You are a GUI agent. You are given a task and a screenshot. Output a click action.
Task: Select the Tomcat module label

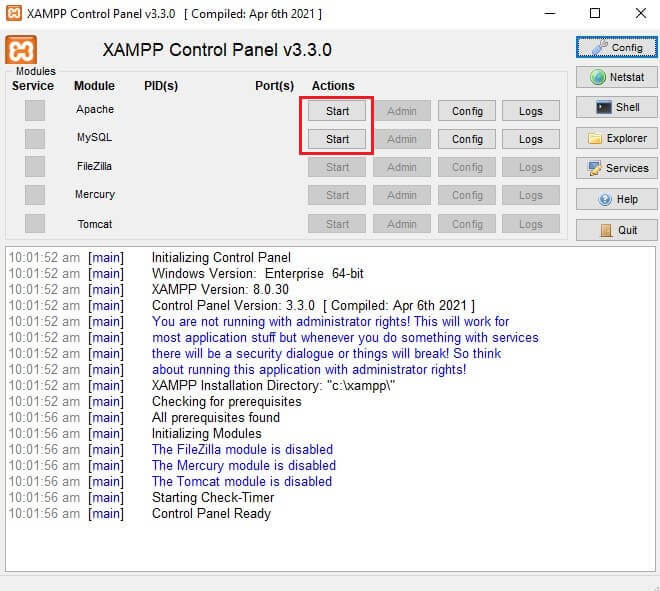(x=95, y=224)
